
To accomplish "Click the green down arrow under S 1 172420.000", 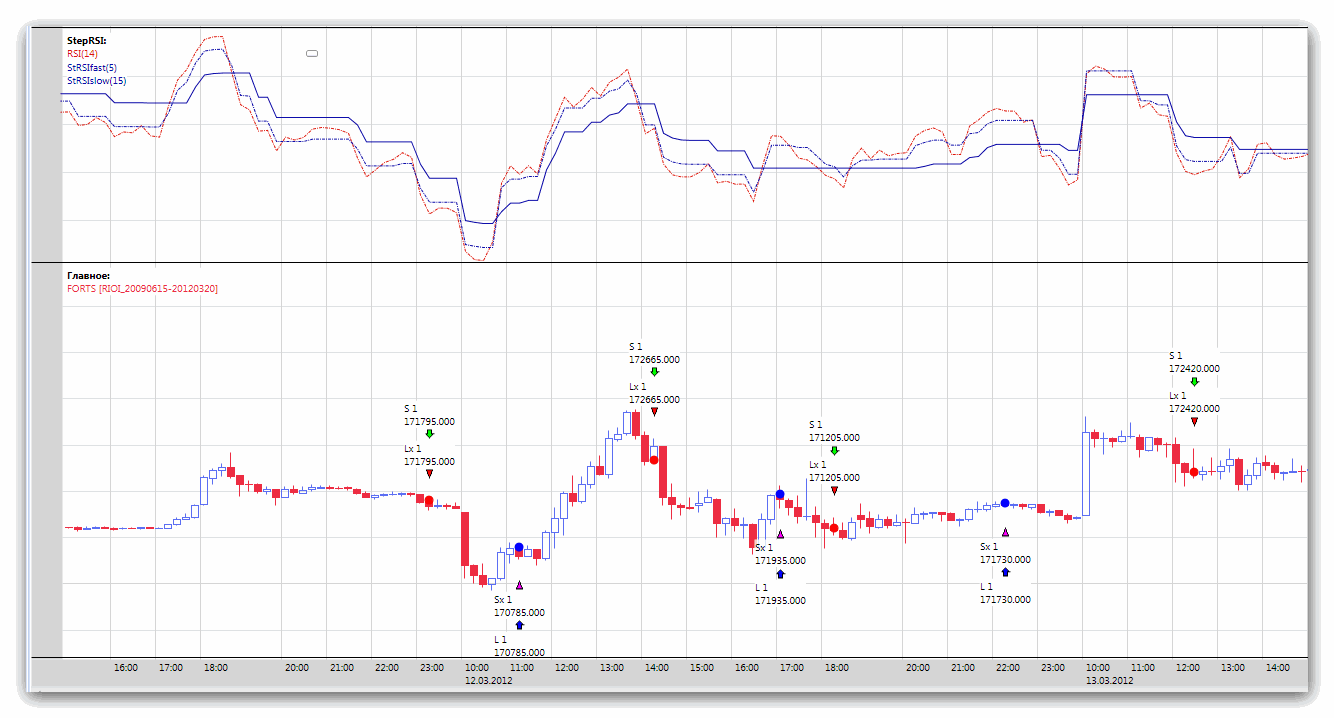I will click(x=1194, y=382).
